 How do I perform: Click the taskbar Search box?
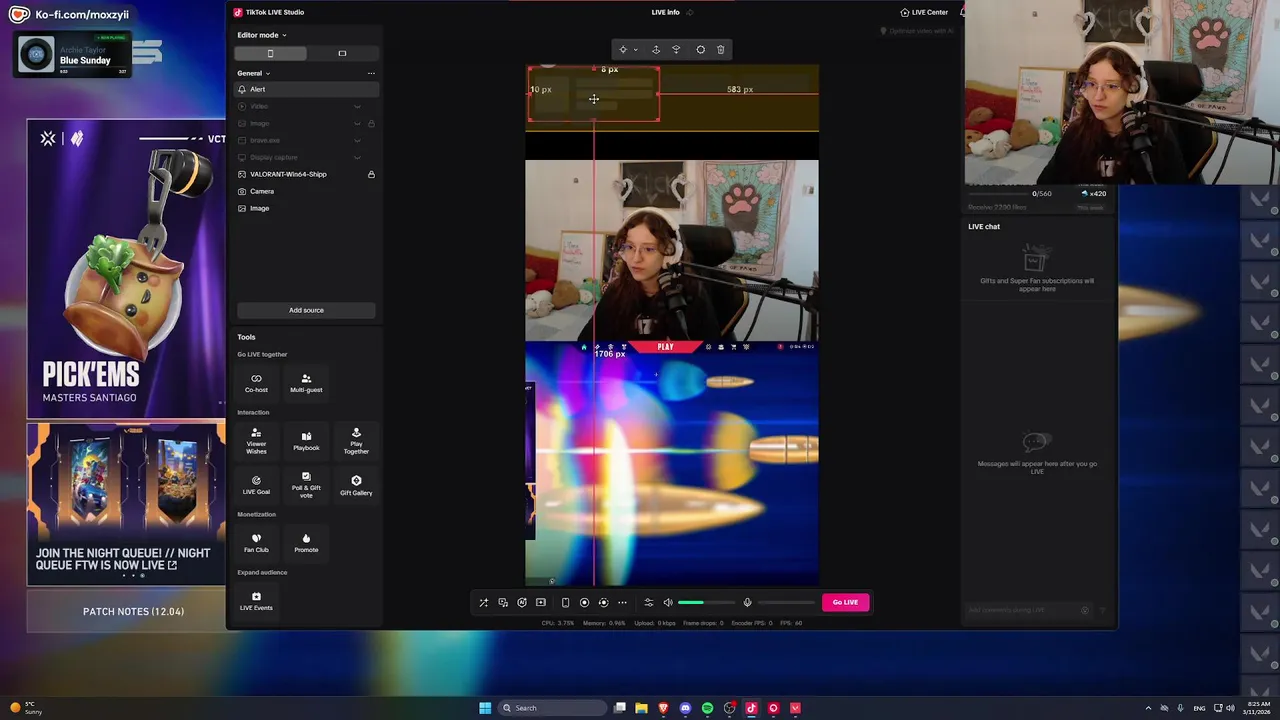(x=552, y=708)
